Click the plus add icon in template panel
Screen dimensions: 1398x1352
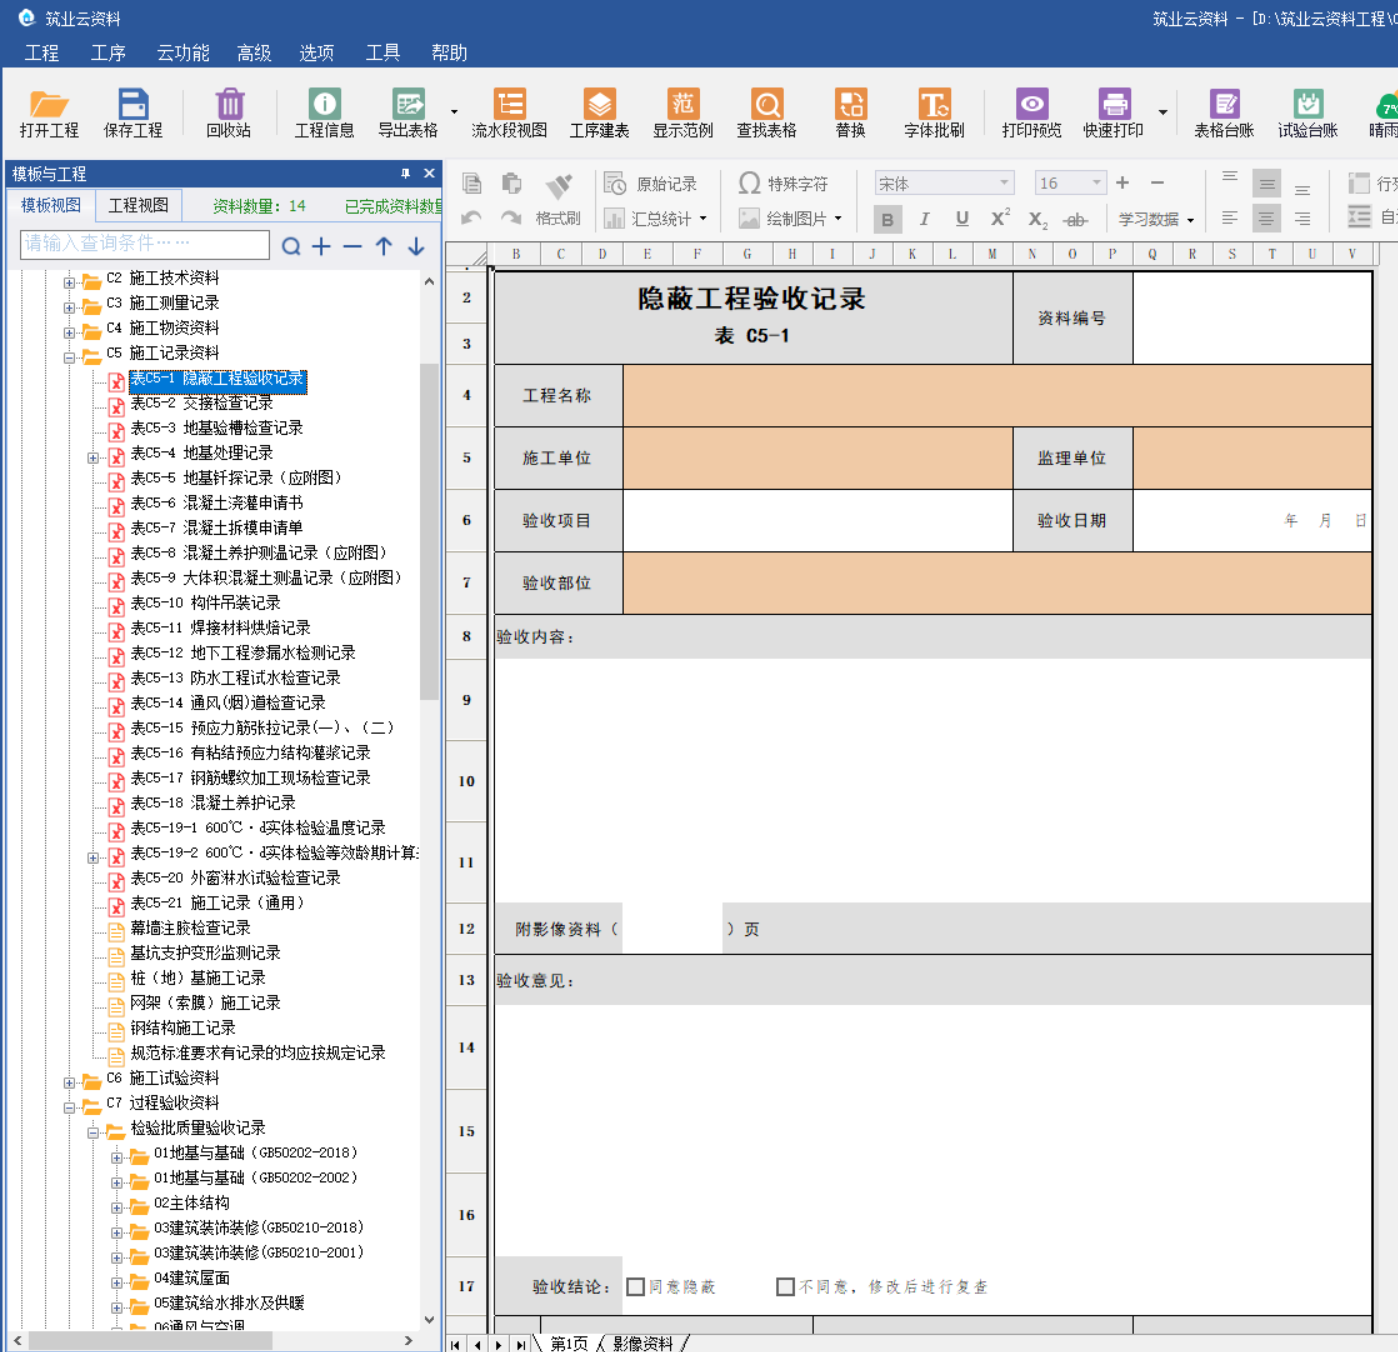[x=321, y=245]
